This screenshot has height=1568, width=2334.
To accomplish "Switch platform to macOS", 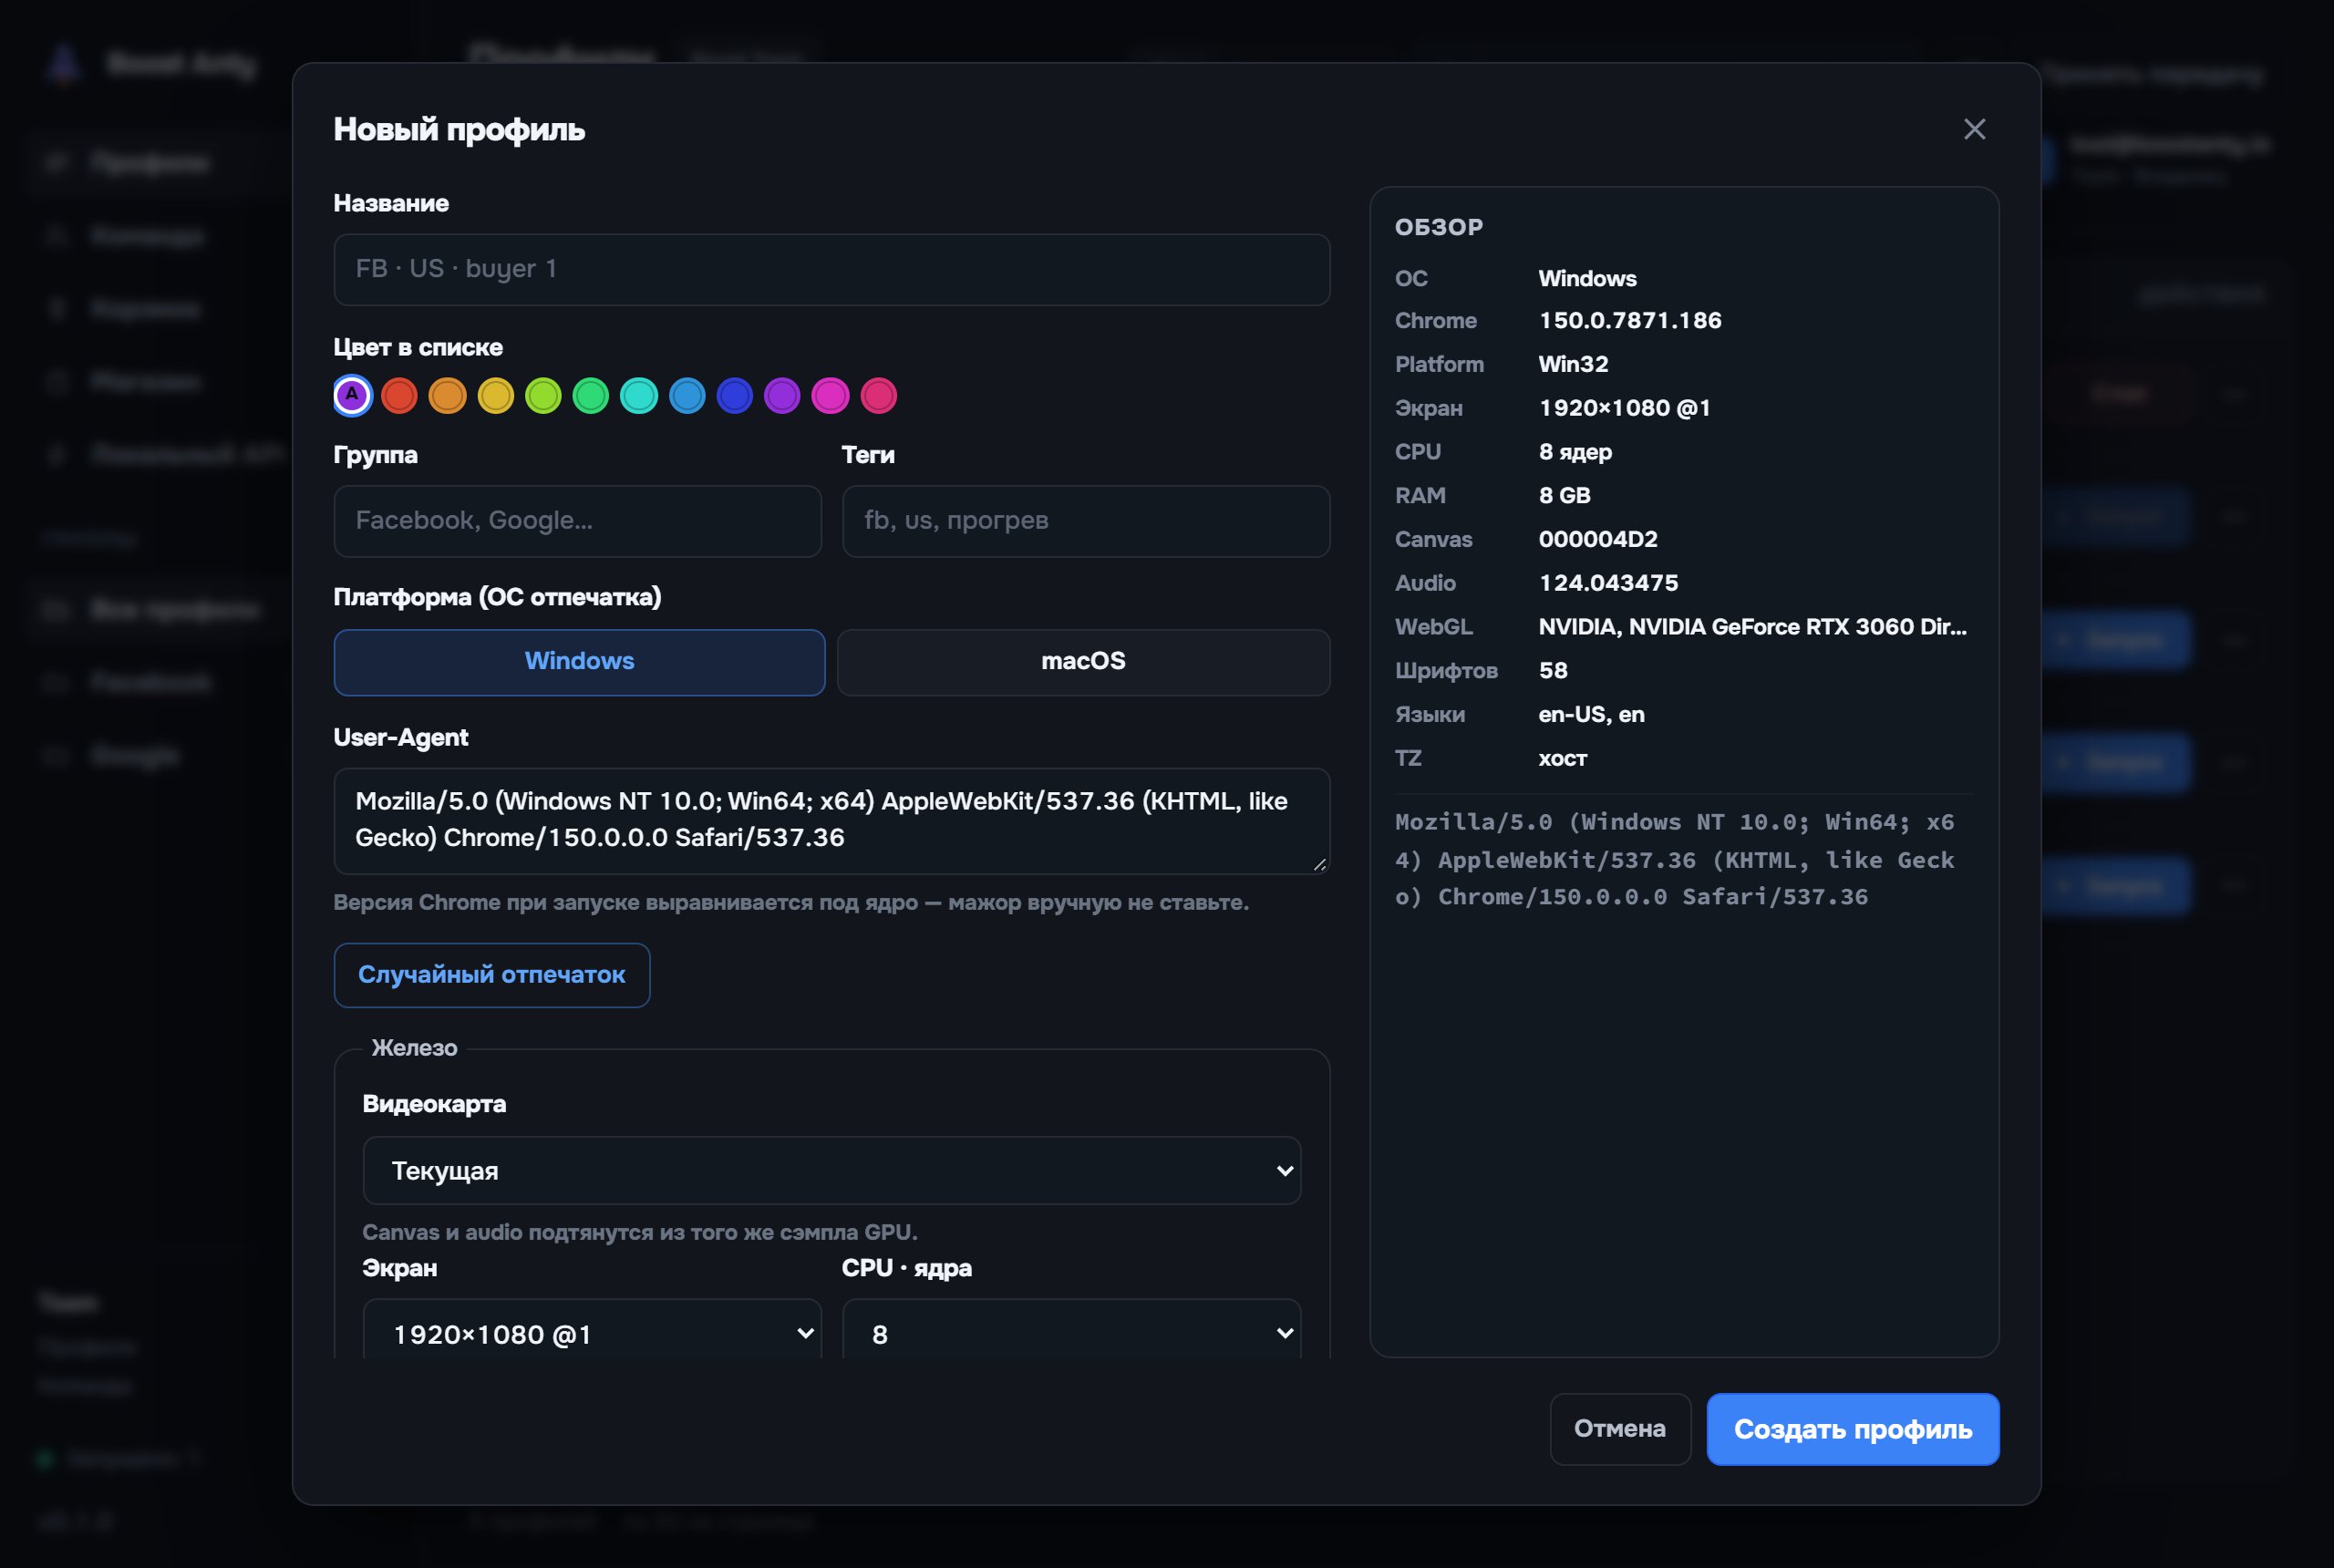I will point(1083,662).
